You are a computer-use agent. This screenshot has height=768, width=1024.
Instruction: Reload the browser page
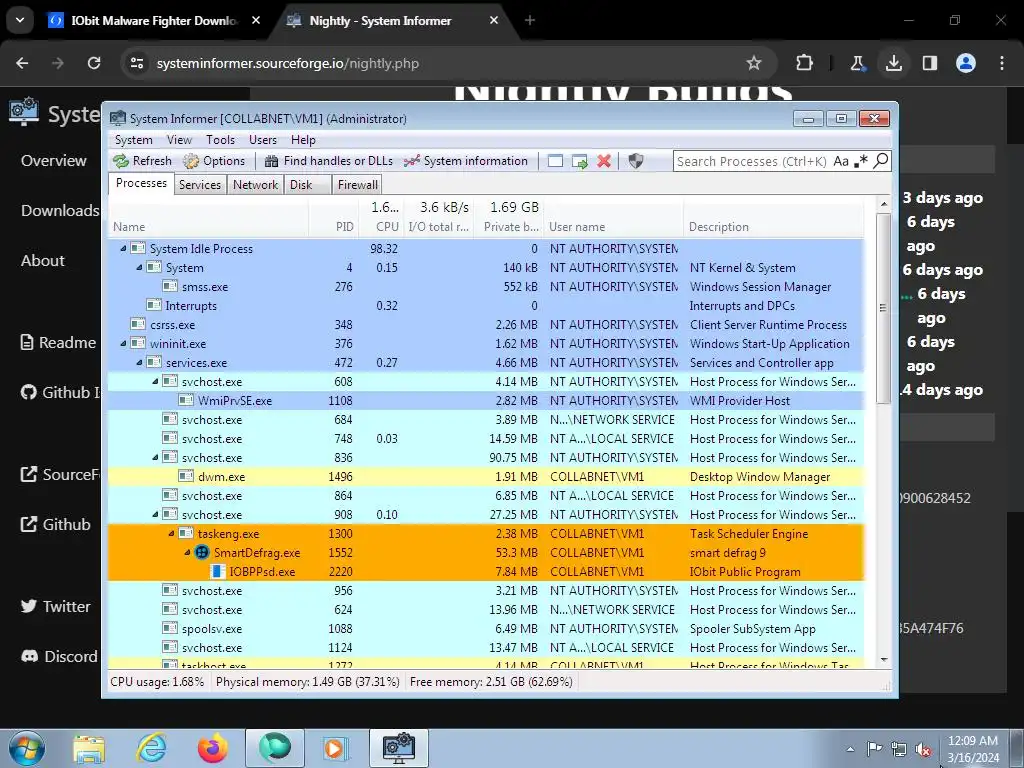94,63
